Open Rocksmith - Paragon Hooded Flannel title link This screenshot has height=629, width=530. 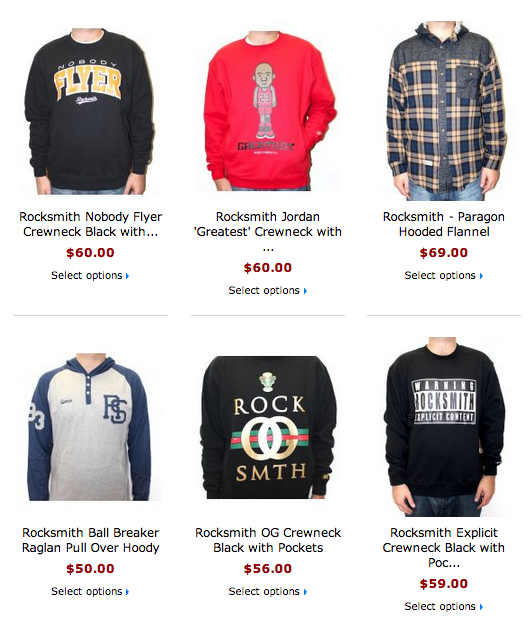pyautogui.click(x=444, y=224)
